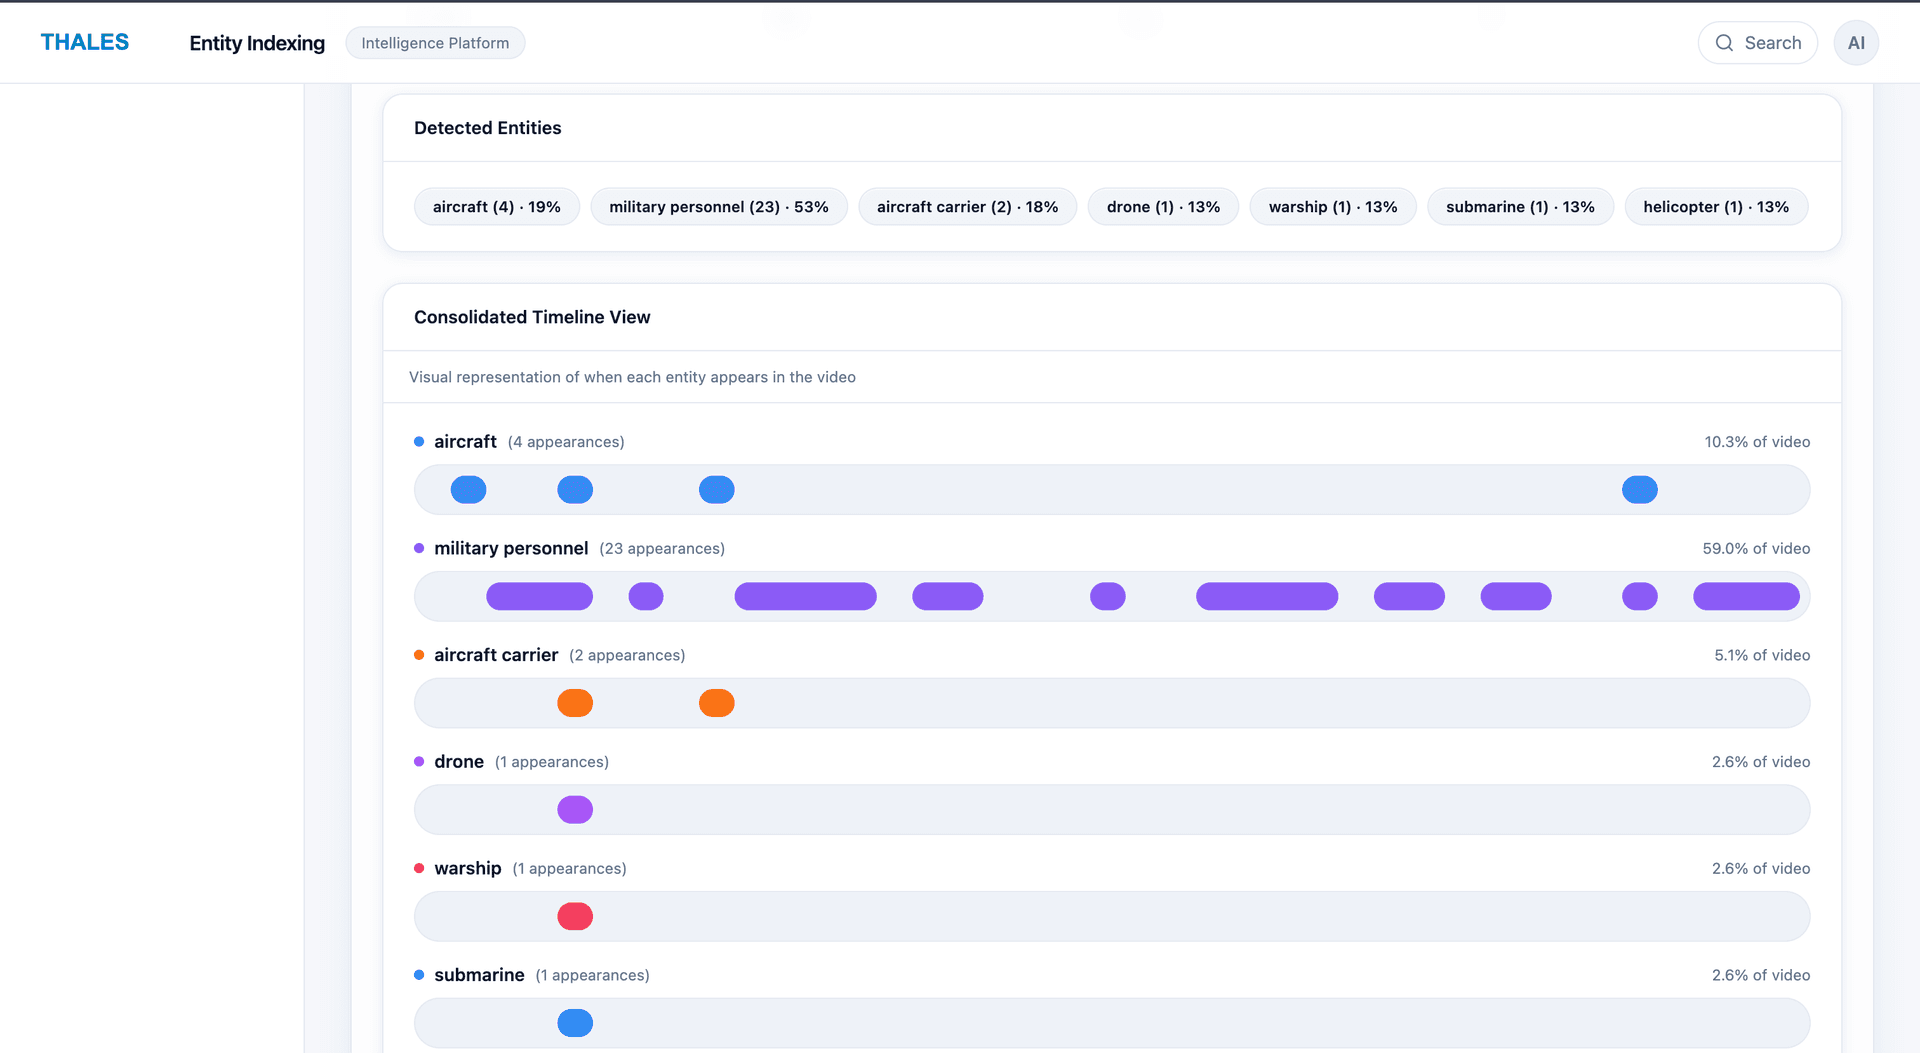Click the purple dot beside military personnel
The image size is (1920, 1053).
click(418, 547)
